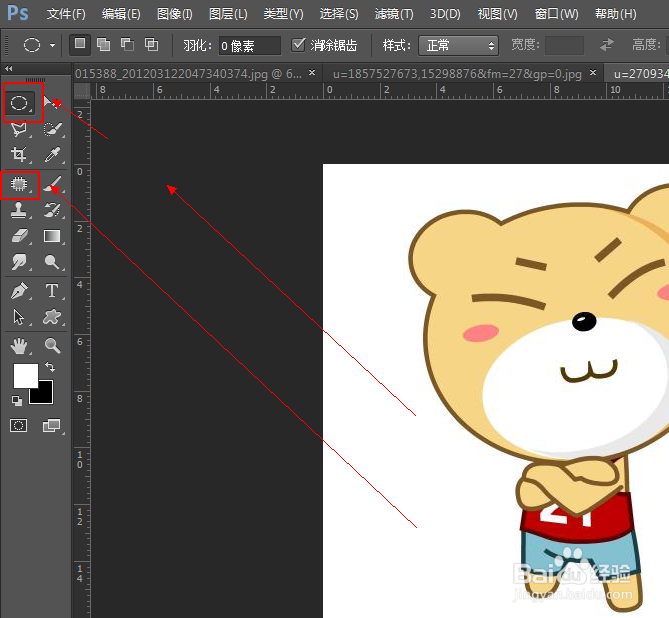Screen dimensions: 669x618
Task: Close the 015388_2012 document tab
Action: pyautogui.click(x=312, y=73)
